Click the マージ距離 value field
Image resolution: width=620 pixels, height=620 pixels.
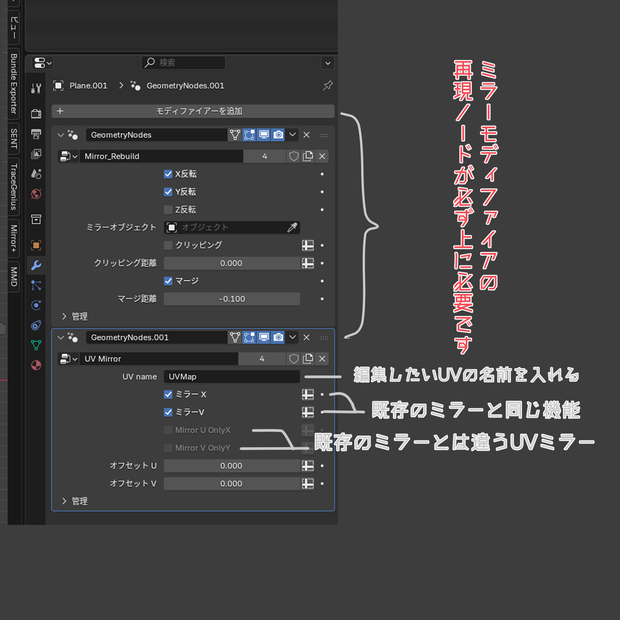coord(232,299)
